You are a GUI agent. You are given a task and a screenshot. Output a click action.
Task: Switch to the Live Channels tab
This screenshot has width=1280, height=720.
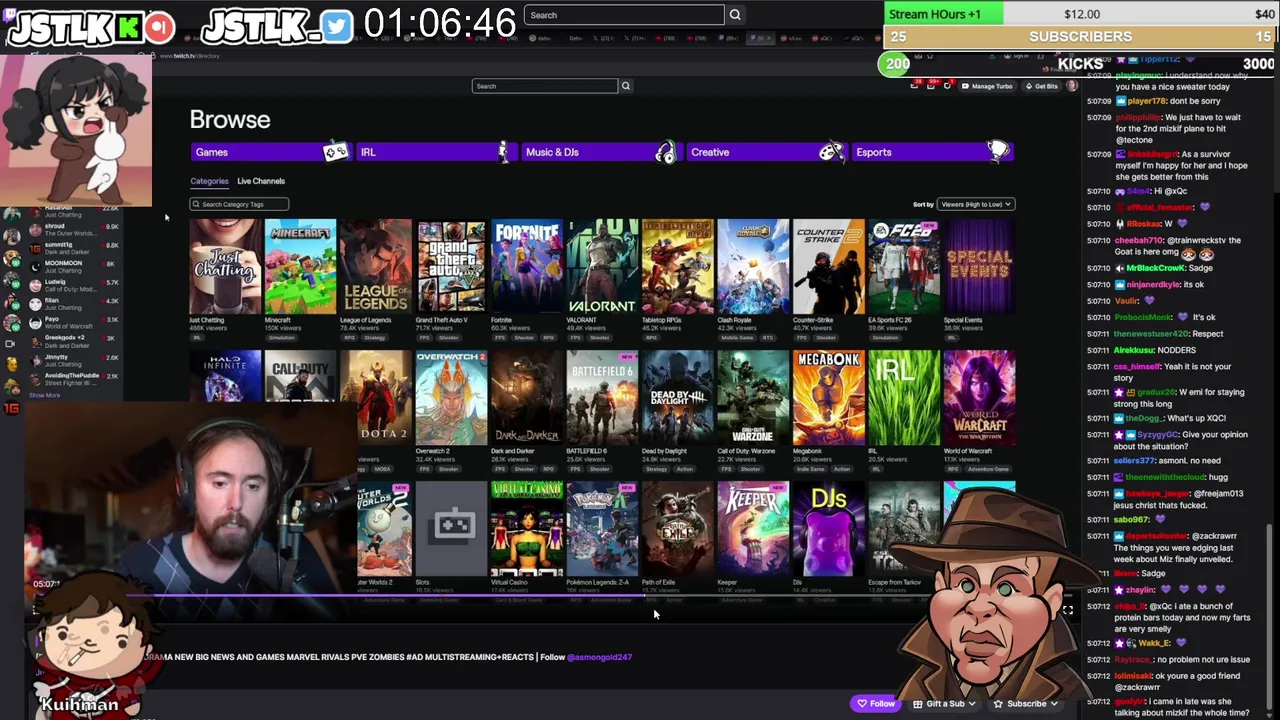(261, 181)
